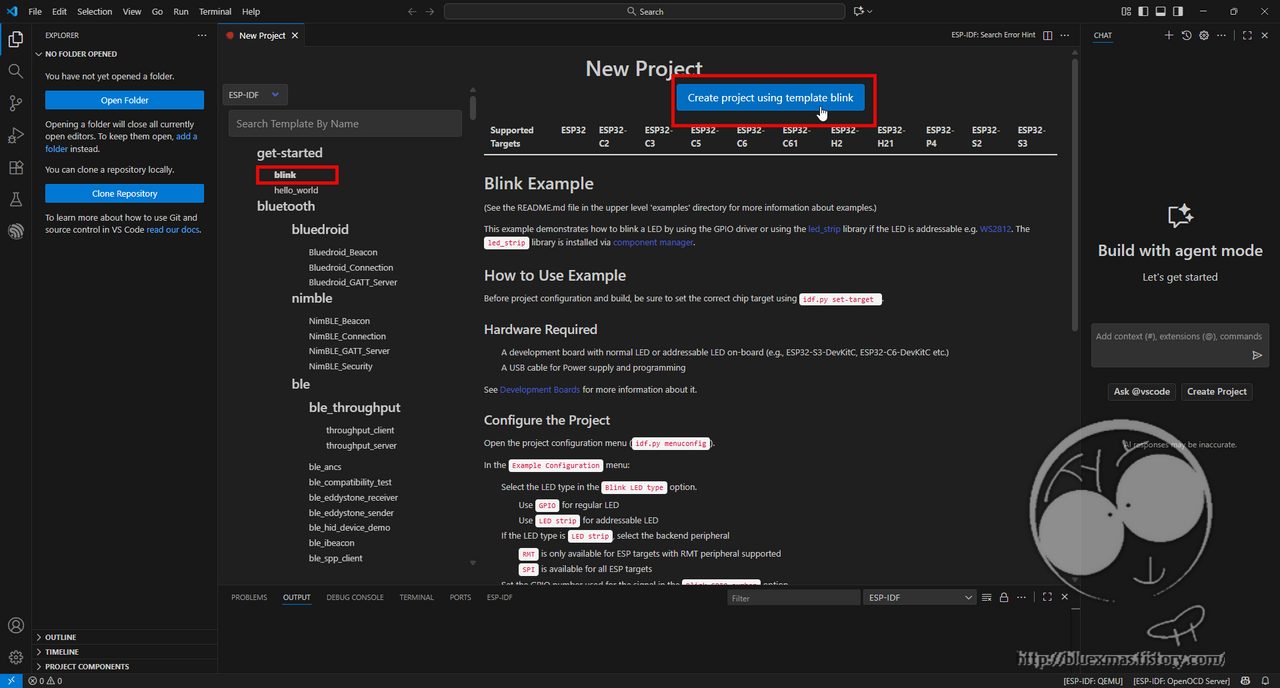The image size is (1280, 688).
Task: Switch to Debug Console tab
Action: 355,597
